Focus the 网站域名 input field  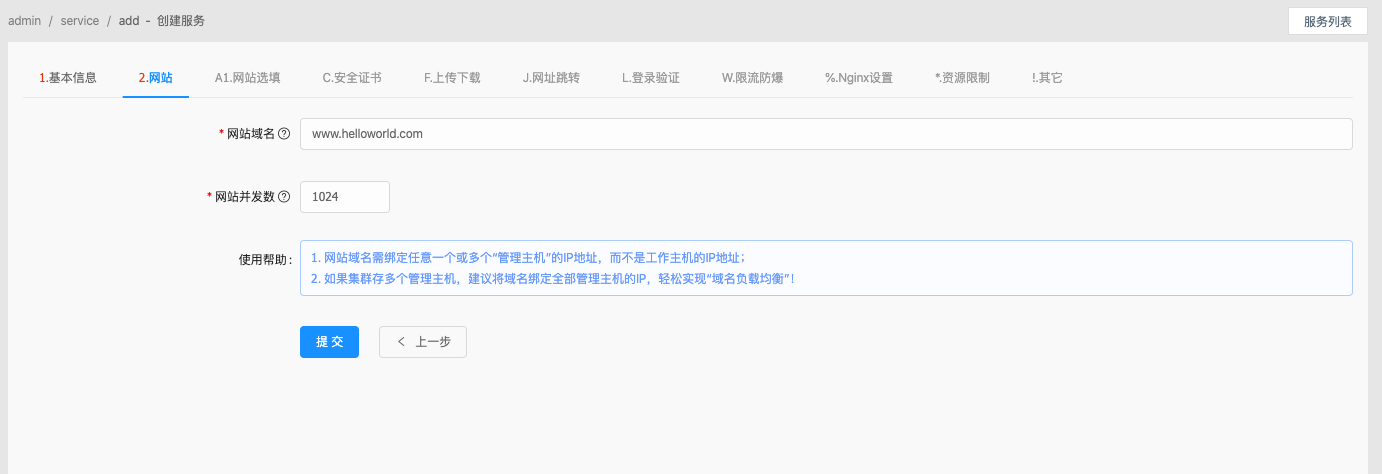click(x=825, y=134)
